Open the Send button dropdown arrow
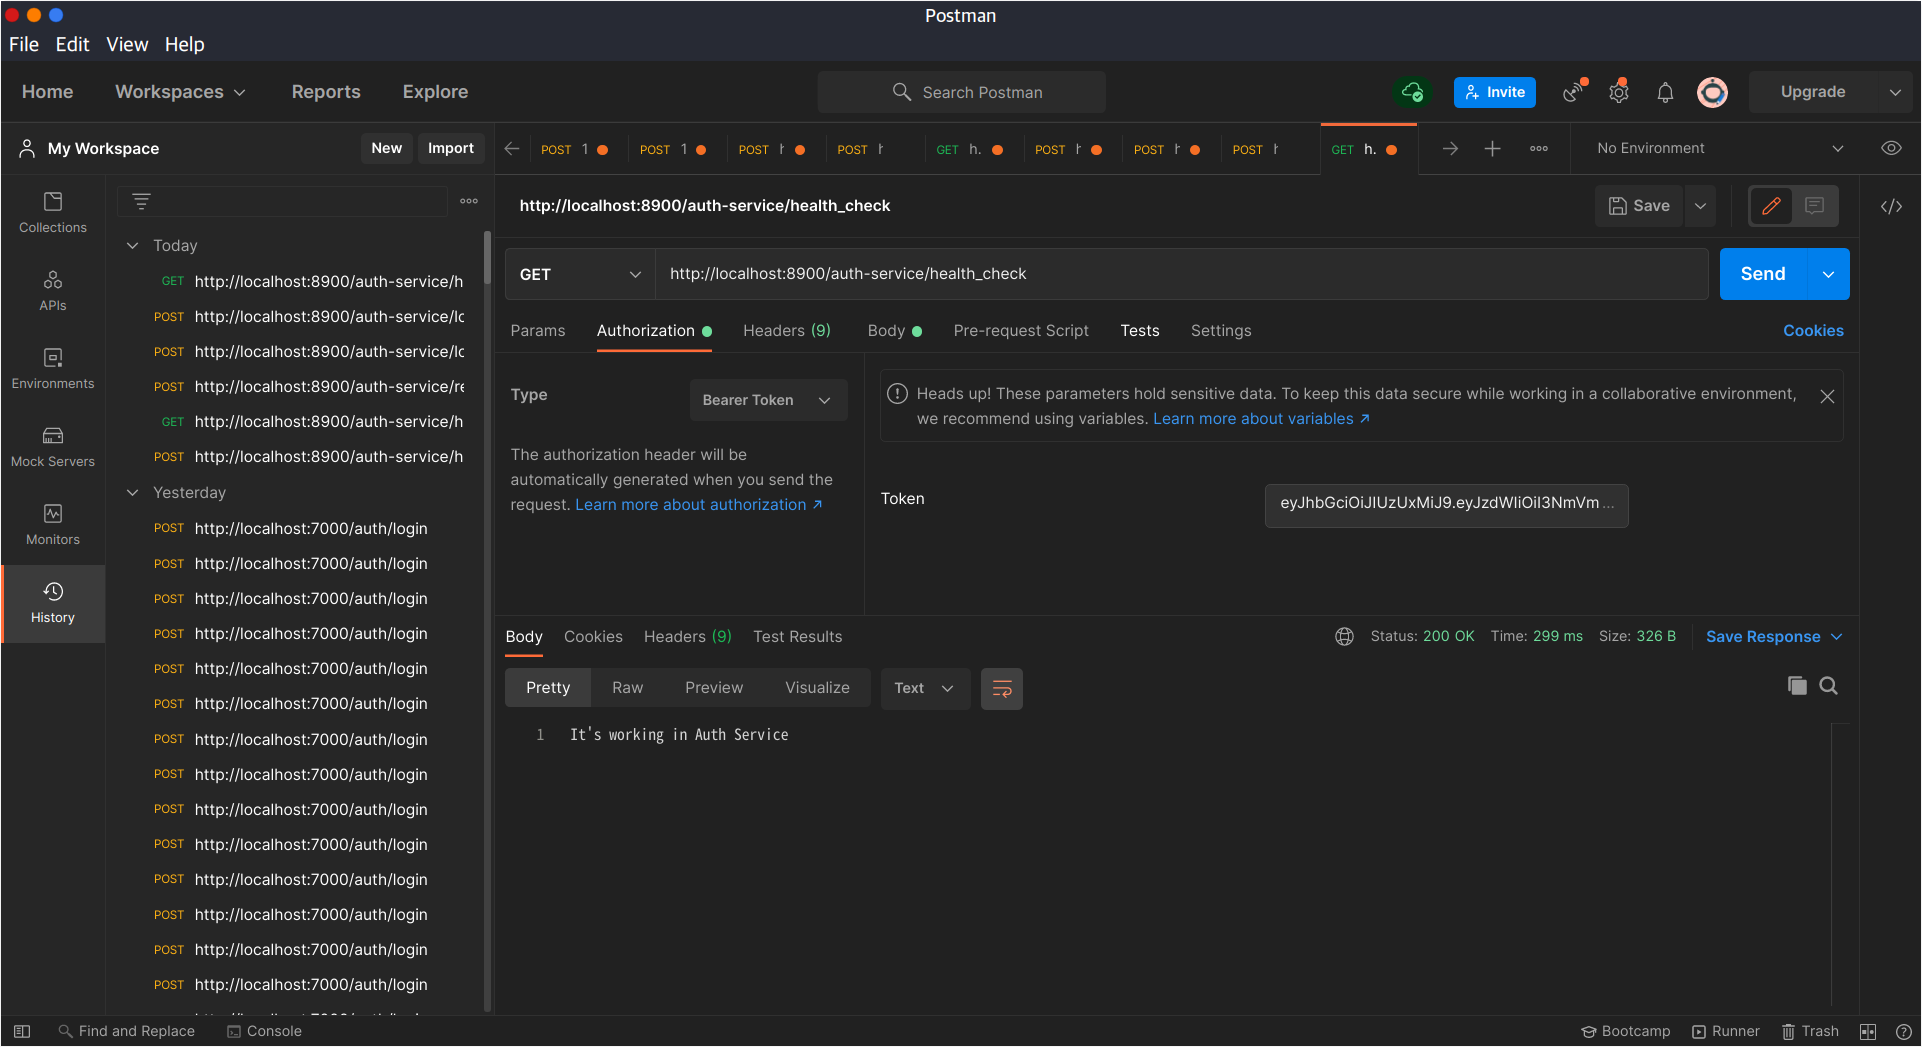The width and height of the screenshot is (1922, 1047). coord(1828,274)
